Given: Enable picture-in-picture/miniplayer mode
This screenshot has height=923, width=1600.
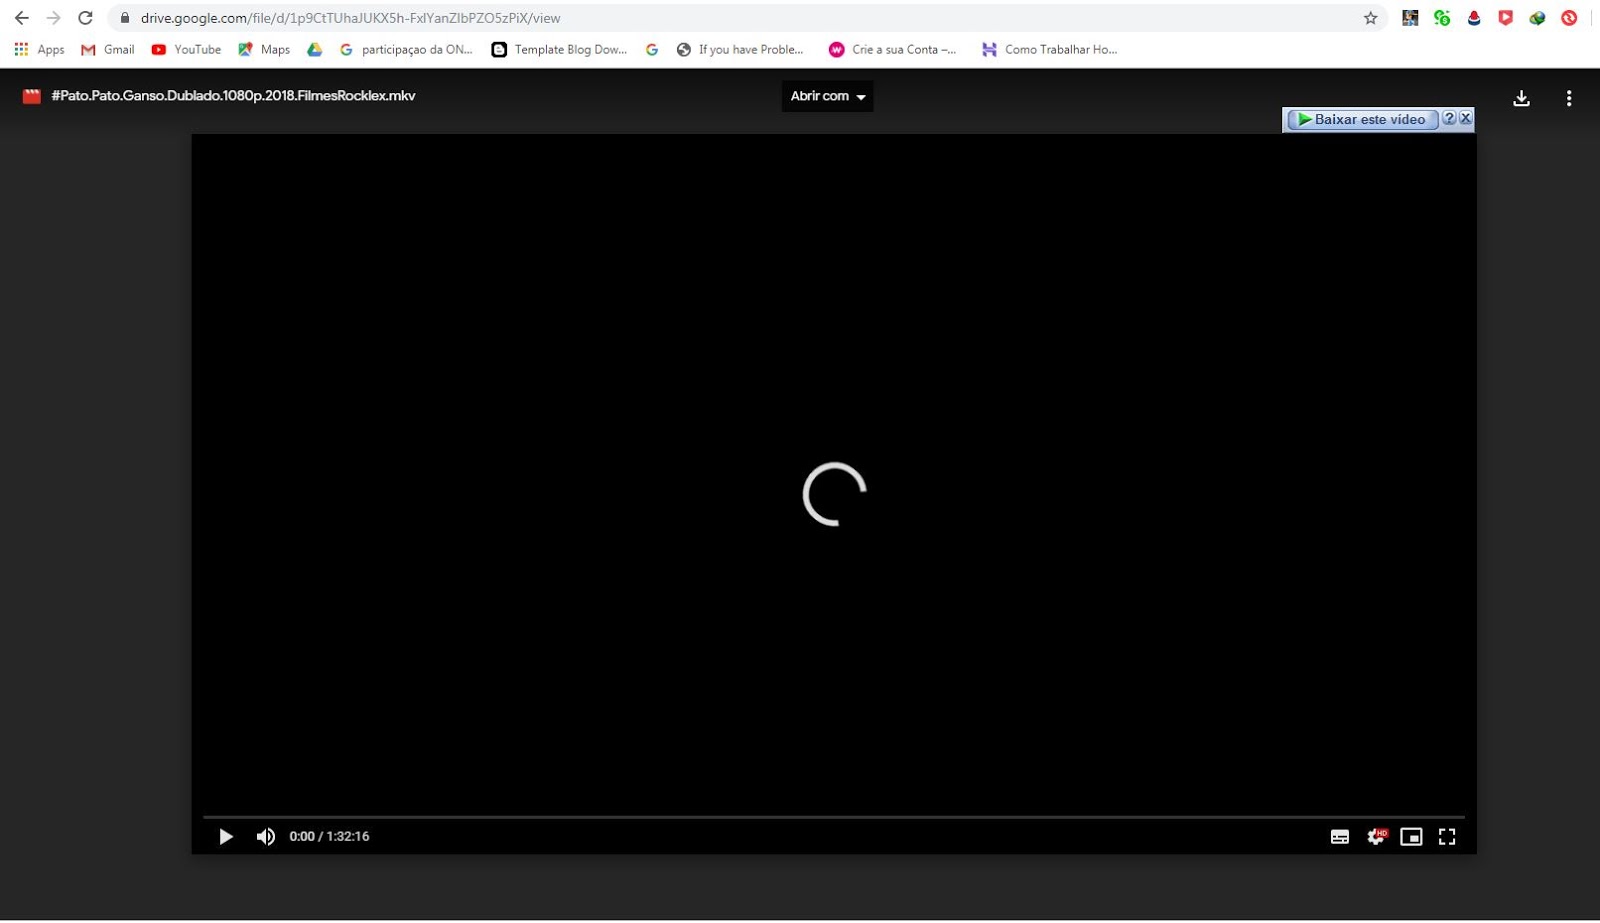Looking at the screenshot, I should [x=1411, y=837].
